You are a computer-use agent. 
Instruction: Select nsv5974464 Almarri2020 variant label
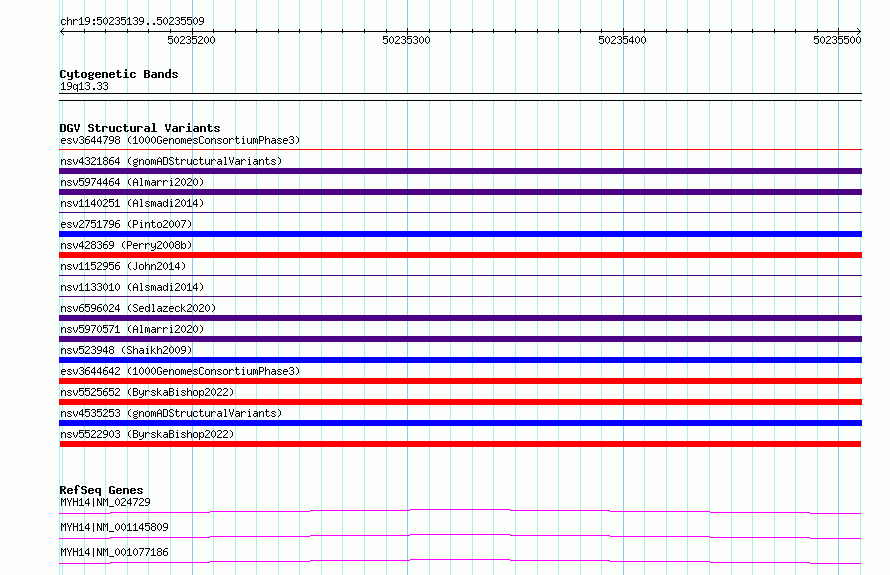[132, 182]
